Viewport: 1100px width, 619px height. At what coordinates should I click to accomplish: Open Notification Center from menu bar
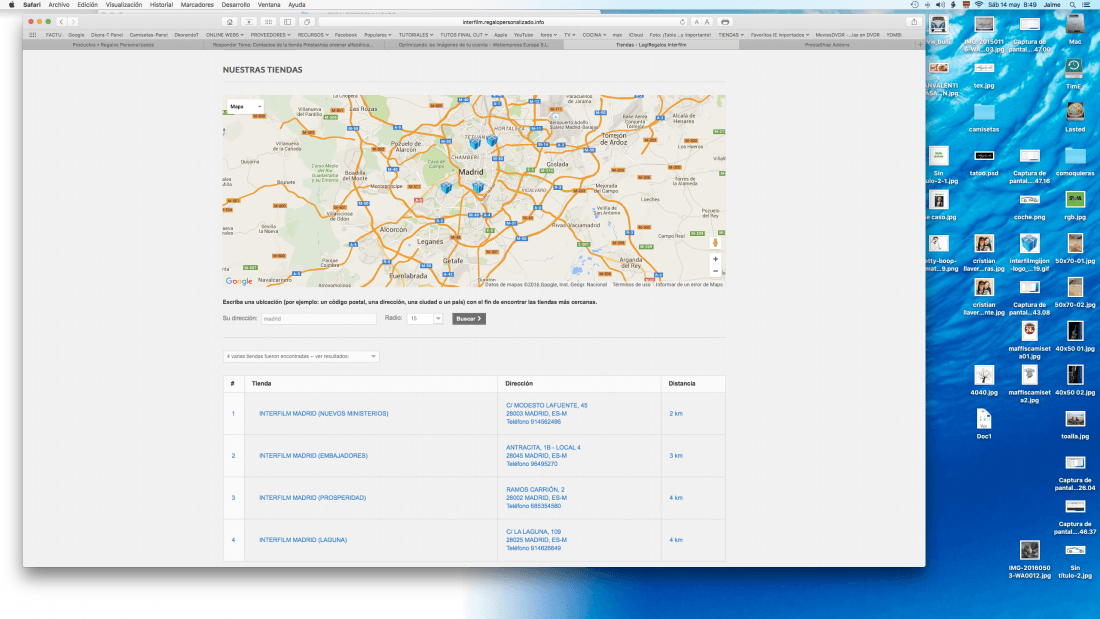tap(1086, 5)
